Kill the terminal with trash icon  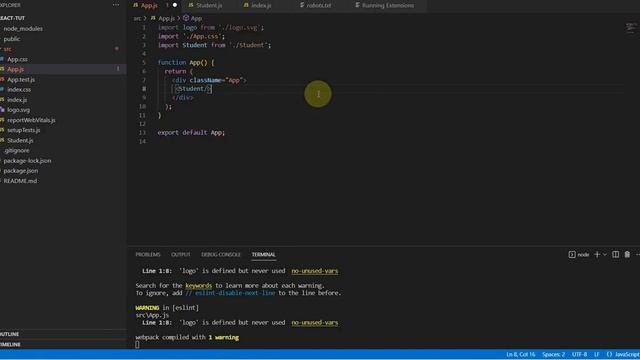point(627,254)
